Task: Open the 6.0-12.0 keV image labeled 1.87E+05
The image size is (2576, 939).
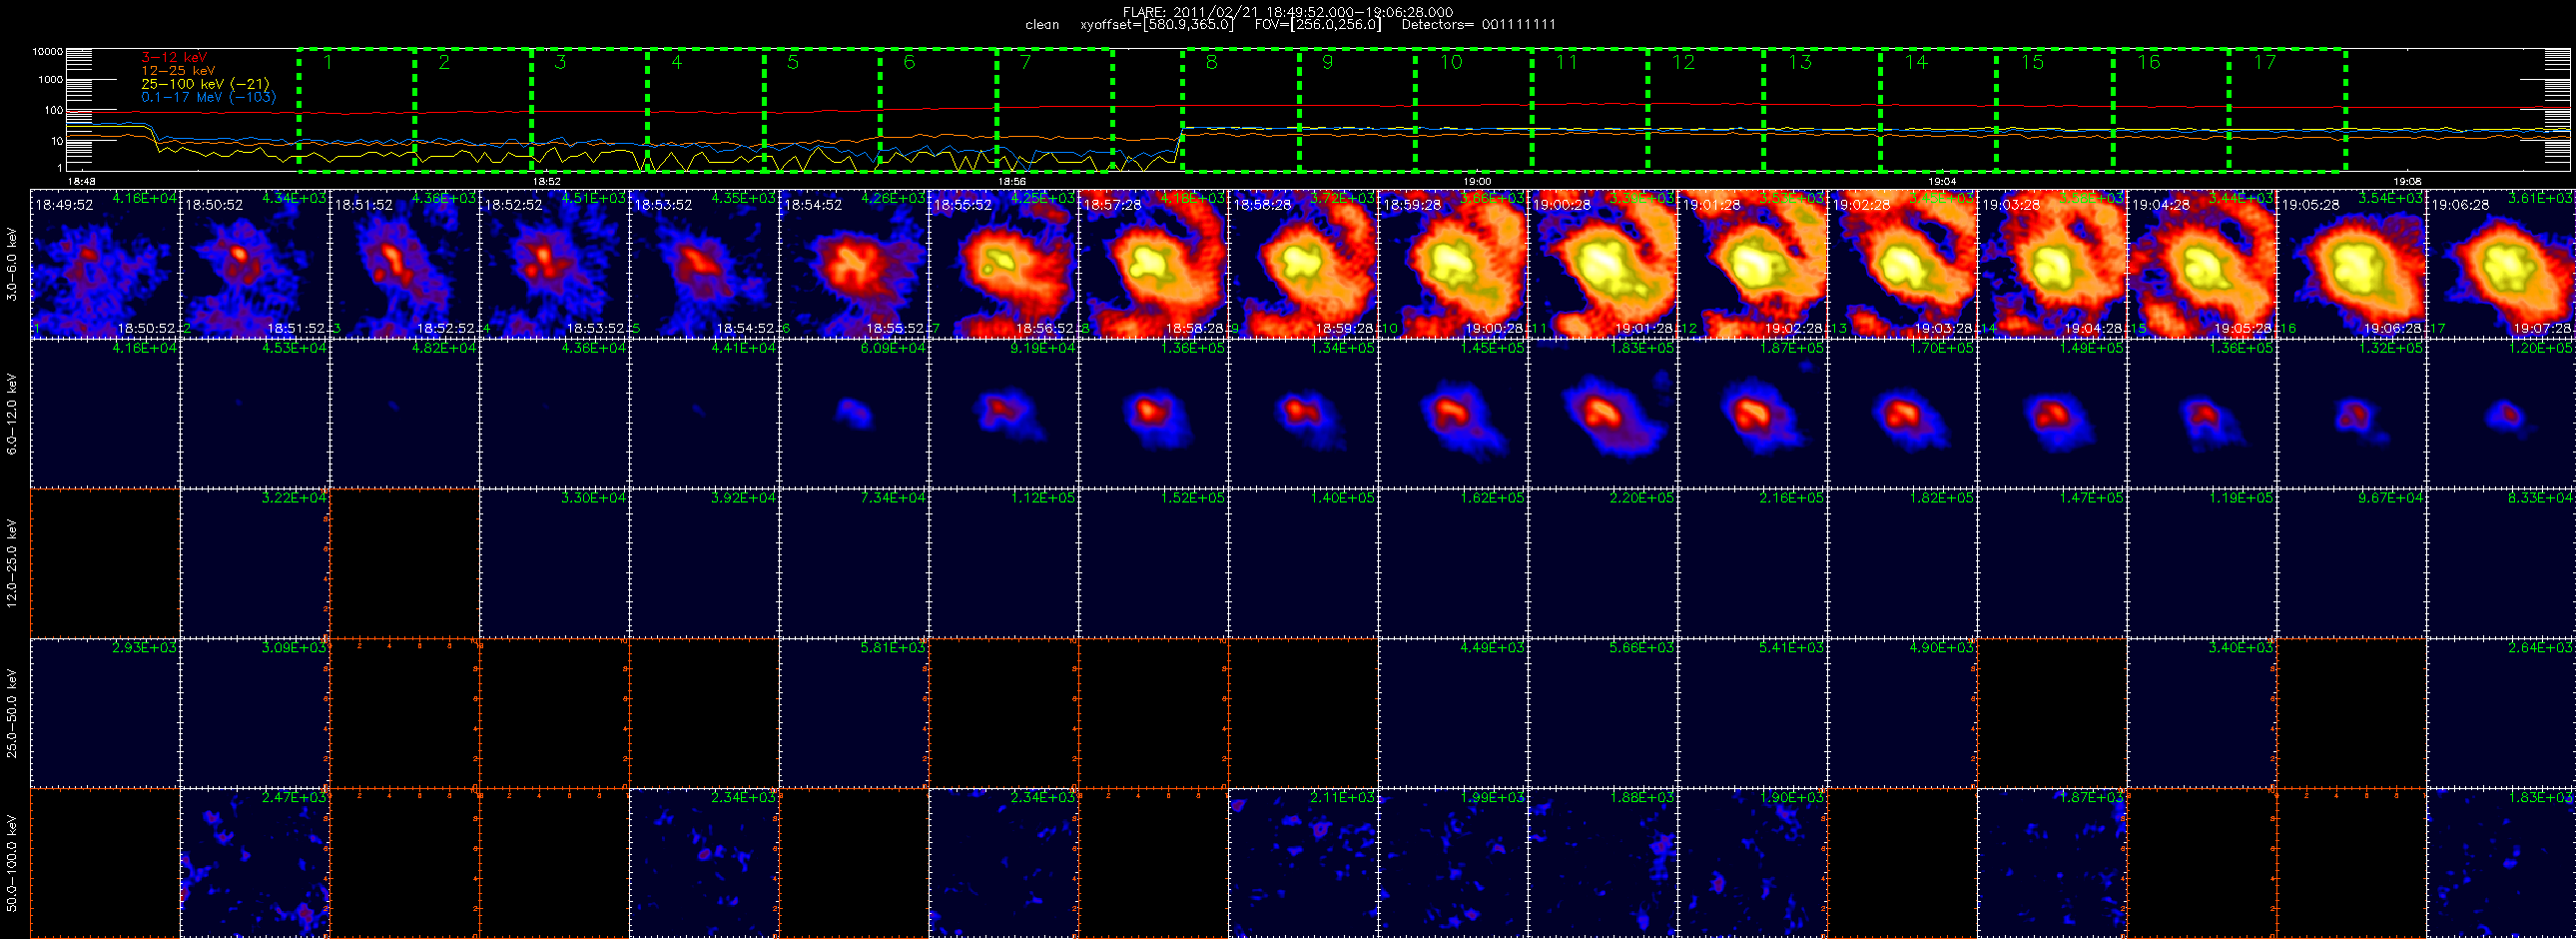Action: point(1753,413)
